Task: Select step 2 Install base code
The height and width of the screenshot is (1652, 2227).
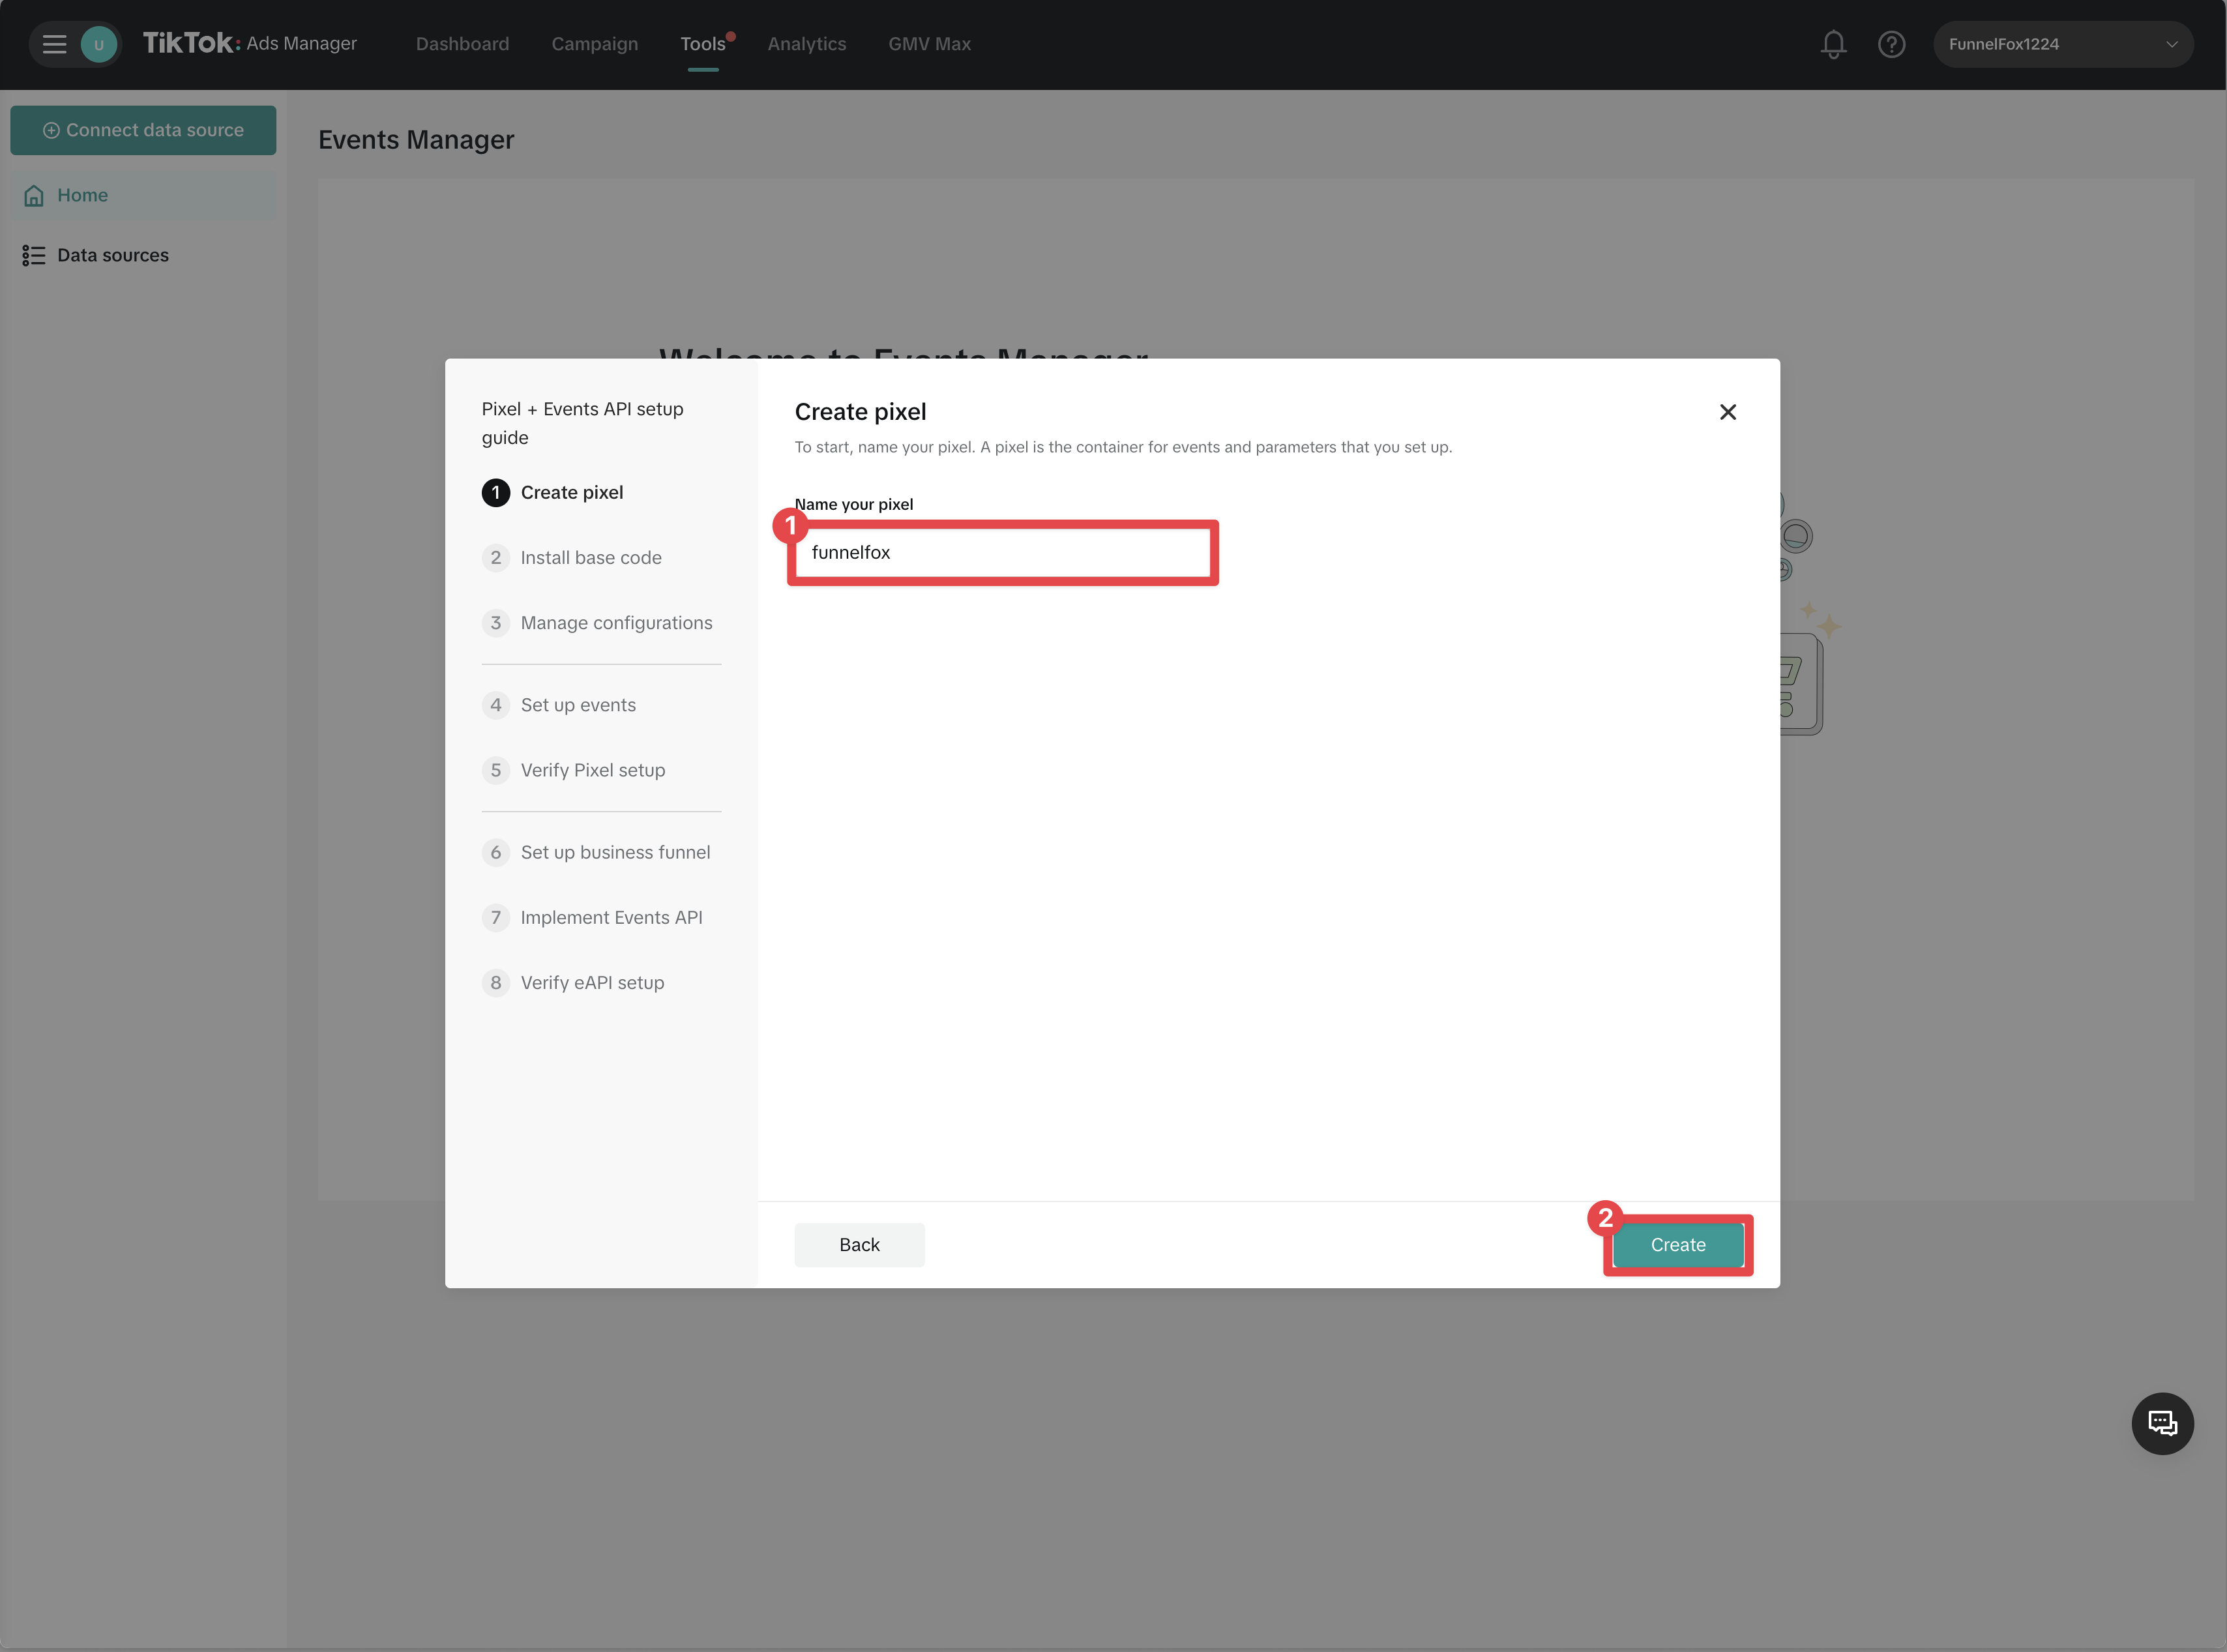Action: tap(590, 558)
